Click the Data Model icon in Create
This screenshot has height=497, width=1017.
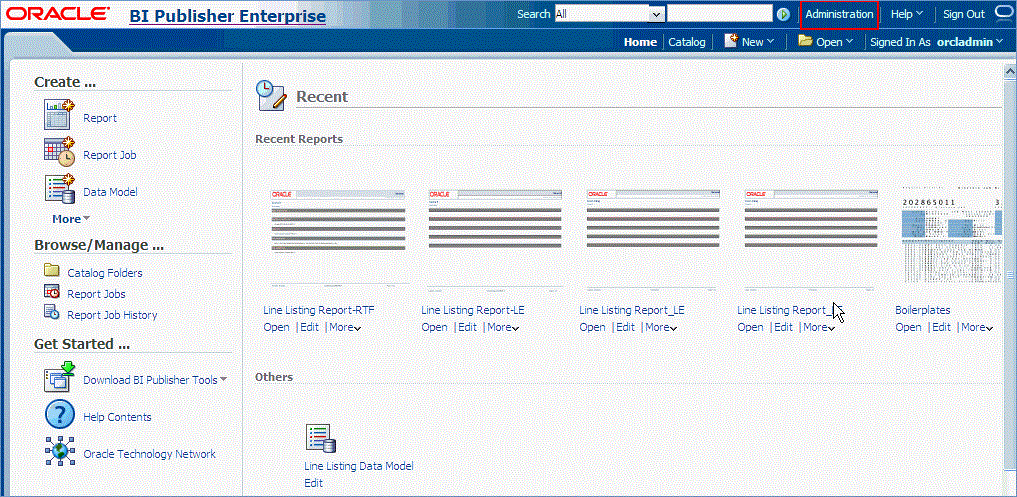pyautogui.click(x=60, y=189)
